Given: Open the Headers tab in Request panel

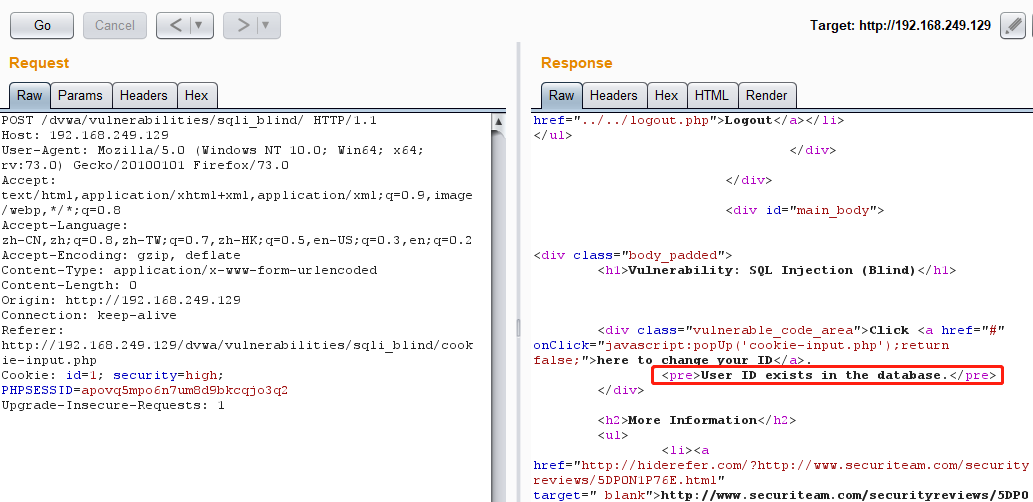Looking at the screenshot, I should click(x=143, y=96).
